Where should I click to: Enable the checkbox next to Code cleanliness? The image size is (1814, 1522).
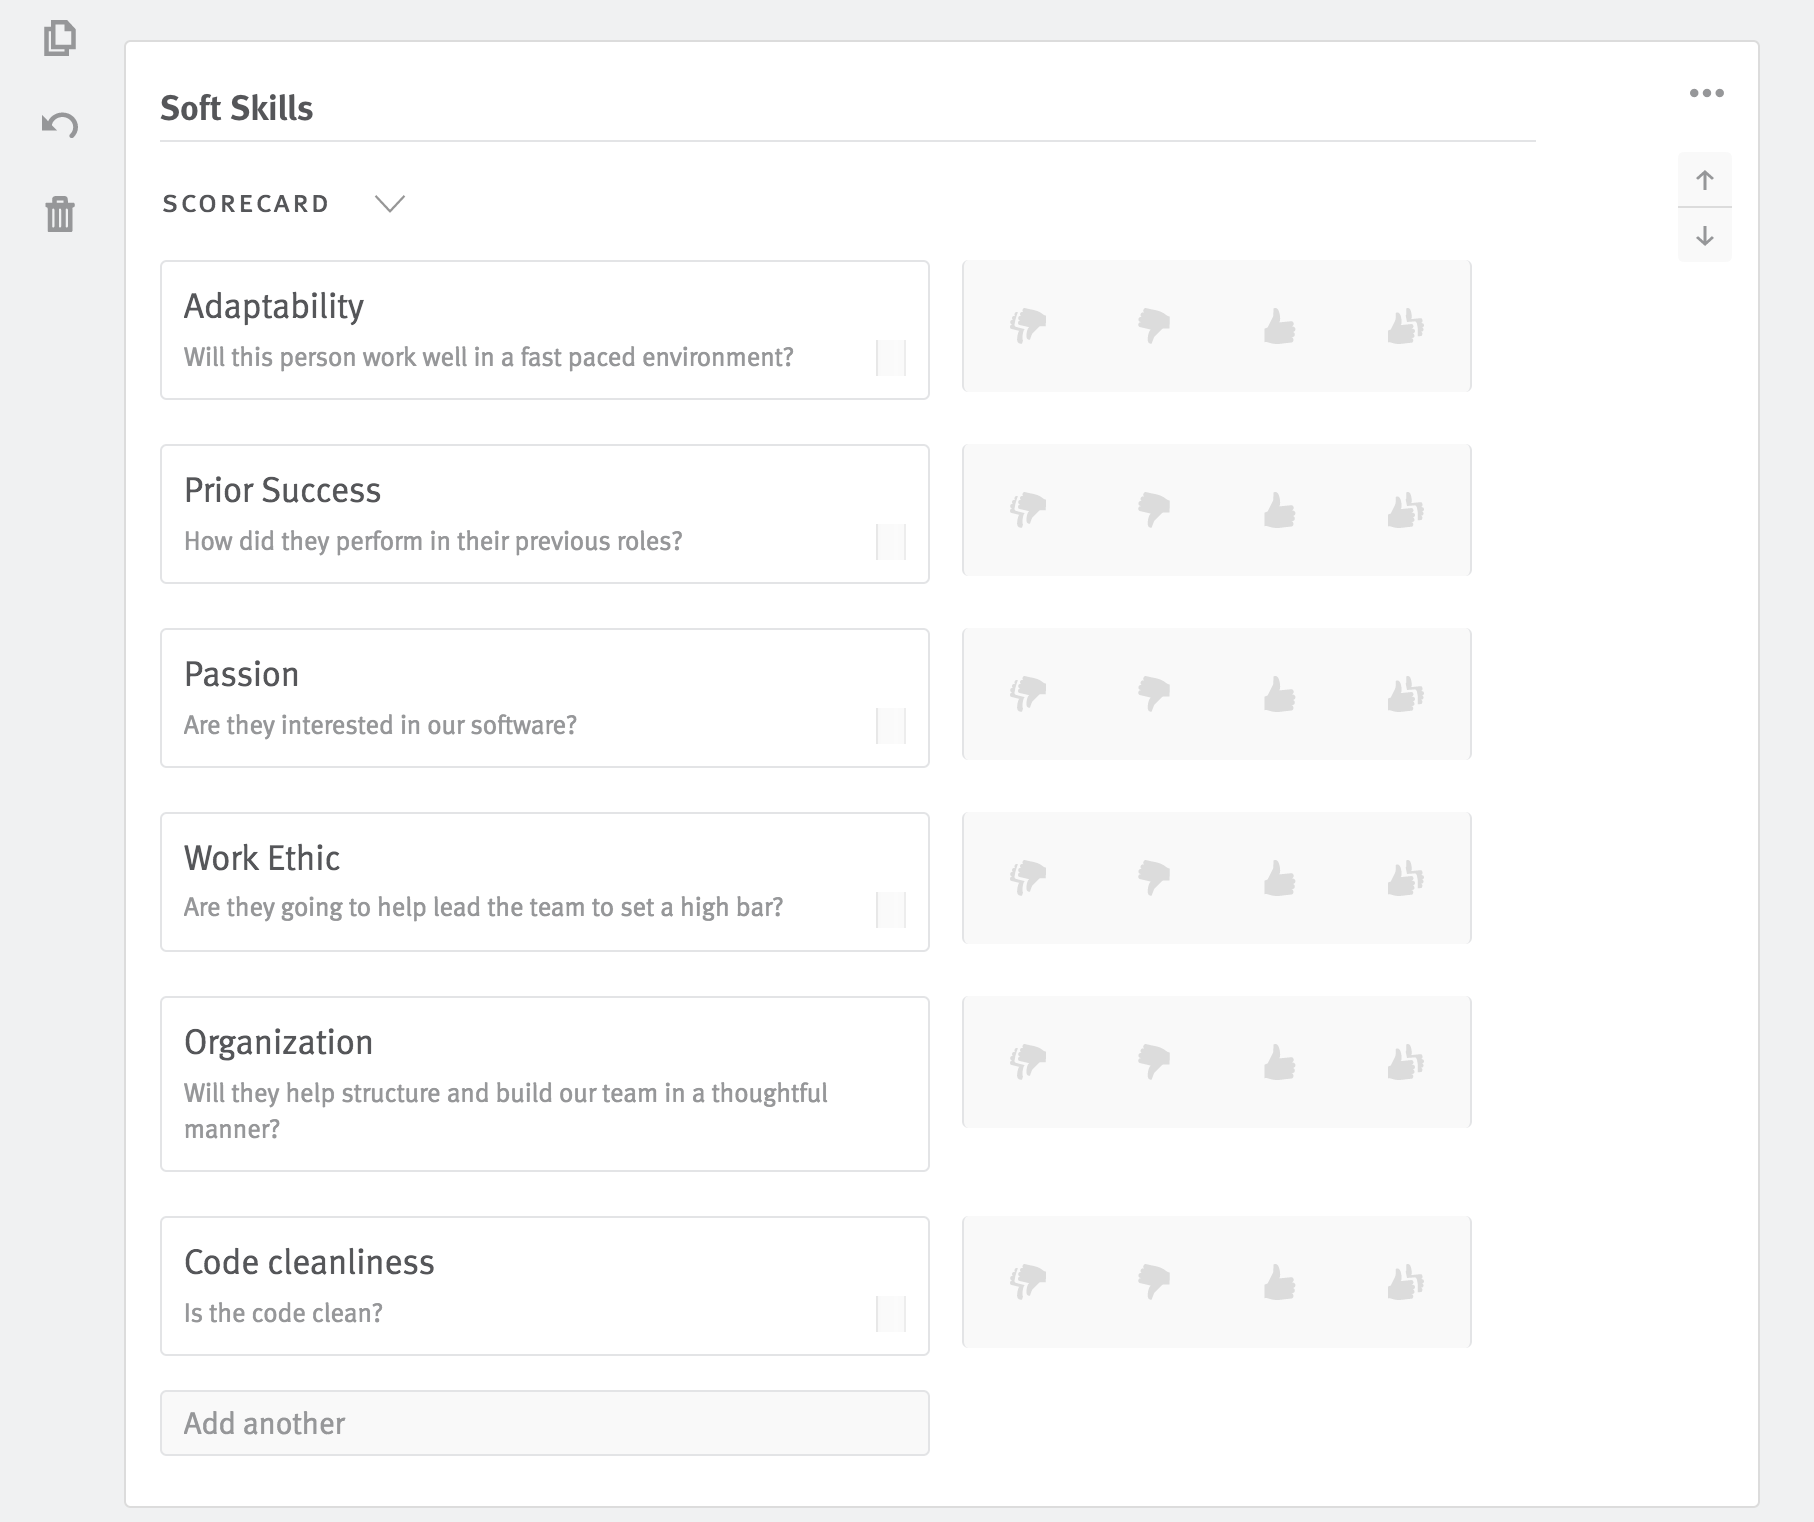[x=889, y=1313]
